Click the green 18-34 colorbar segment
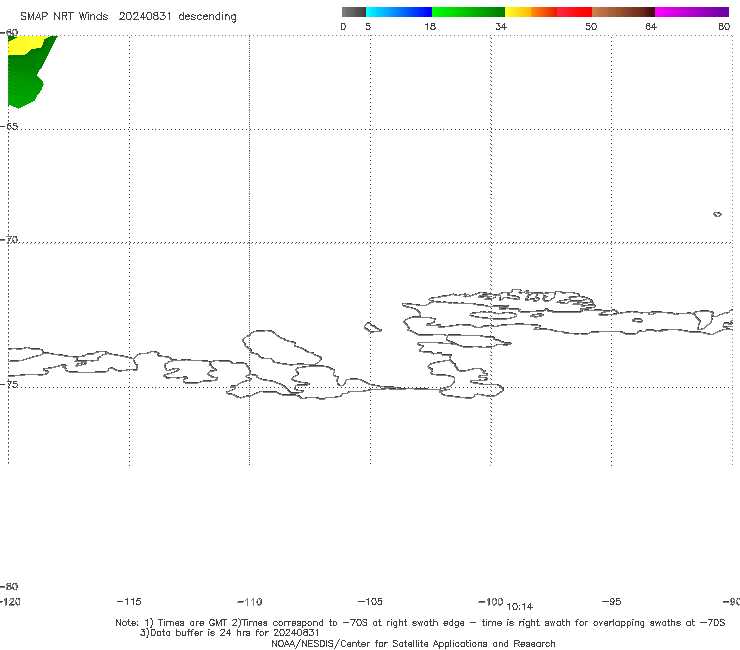The height and width of the screenshot is (650, 740). coord(468,12)
